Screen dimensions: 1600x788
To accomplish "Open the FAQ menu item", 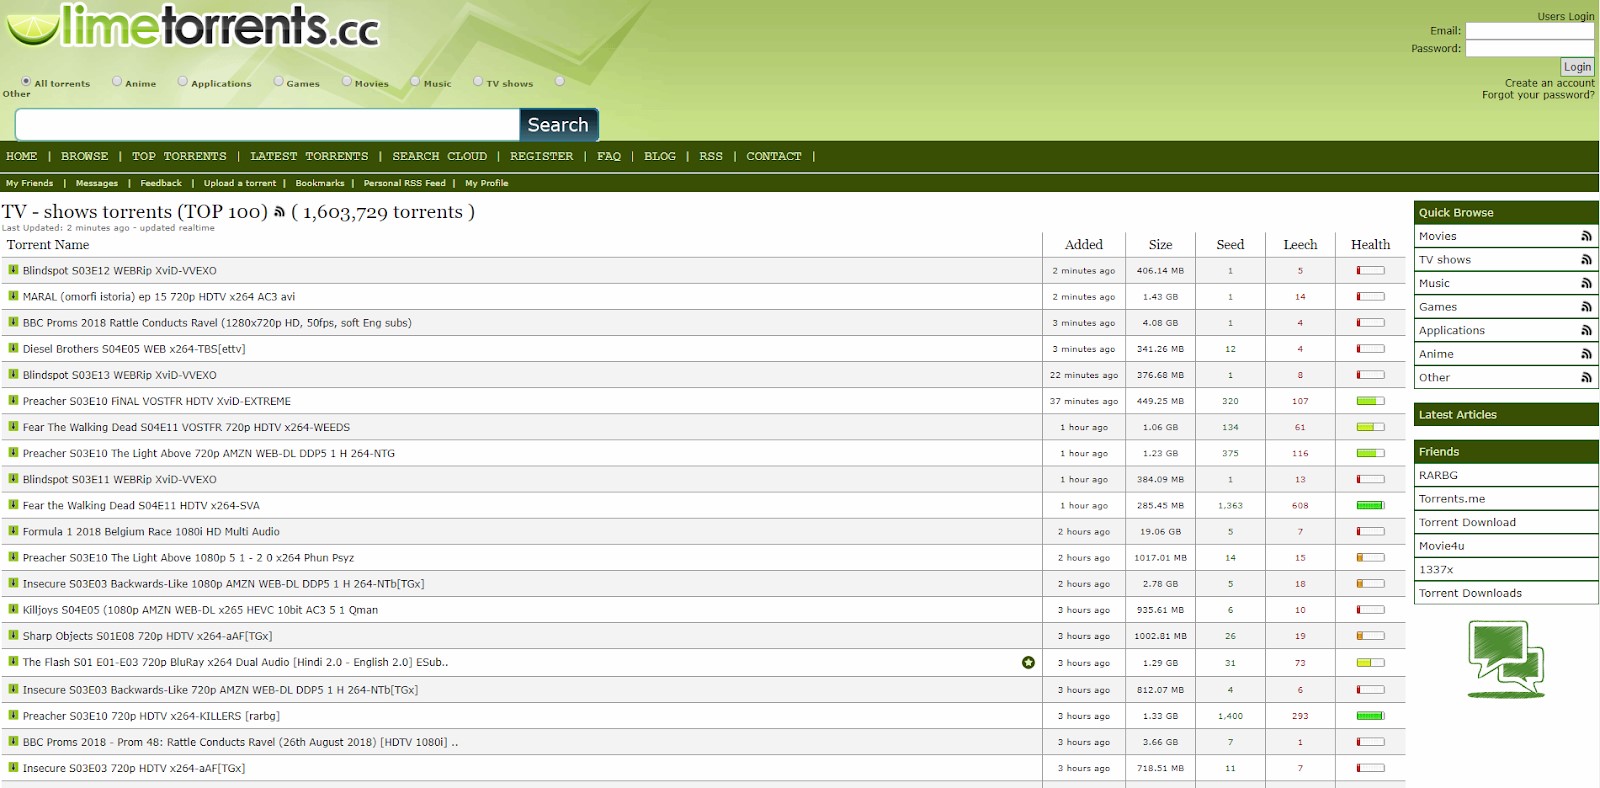I will (609, 156).
